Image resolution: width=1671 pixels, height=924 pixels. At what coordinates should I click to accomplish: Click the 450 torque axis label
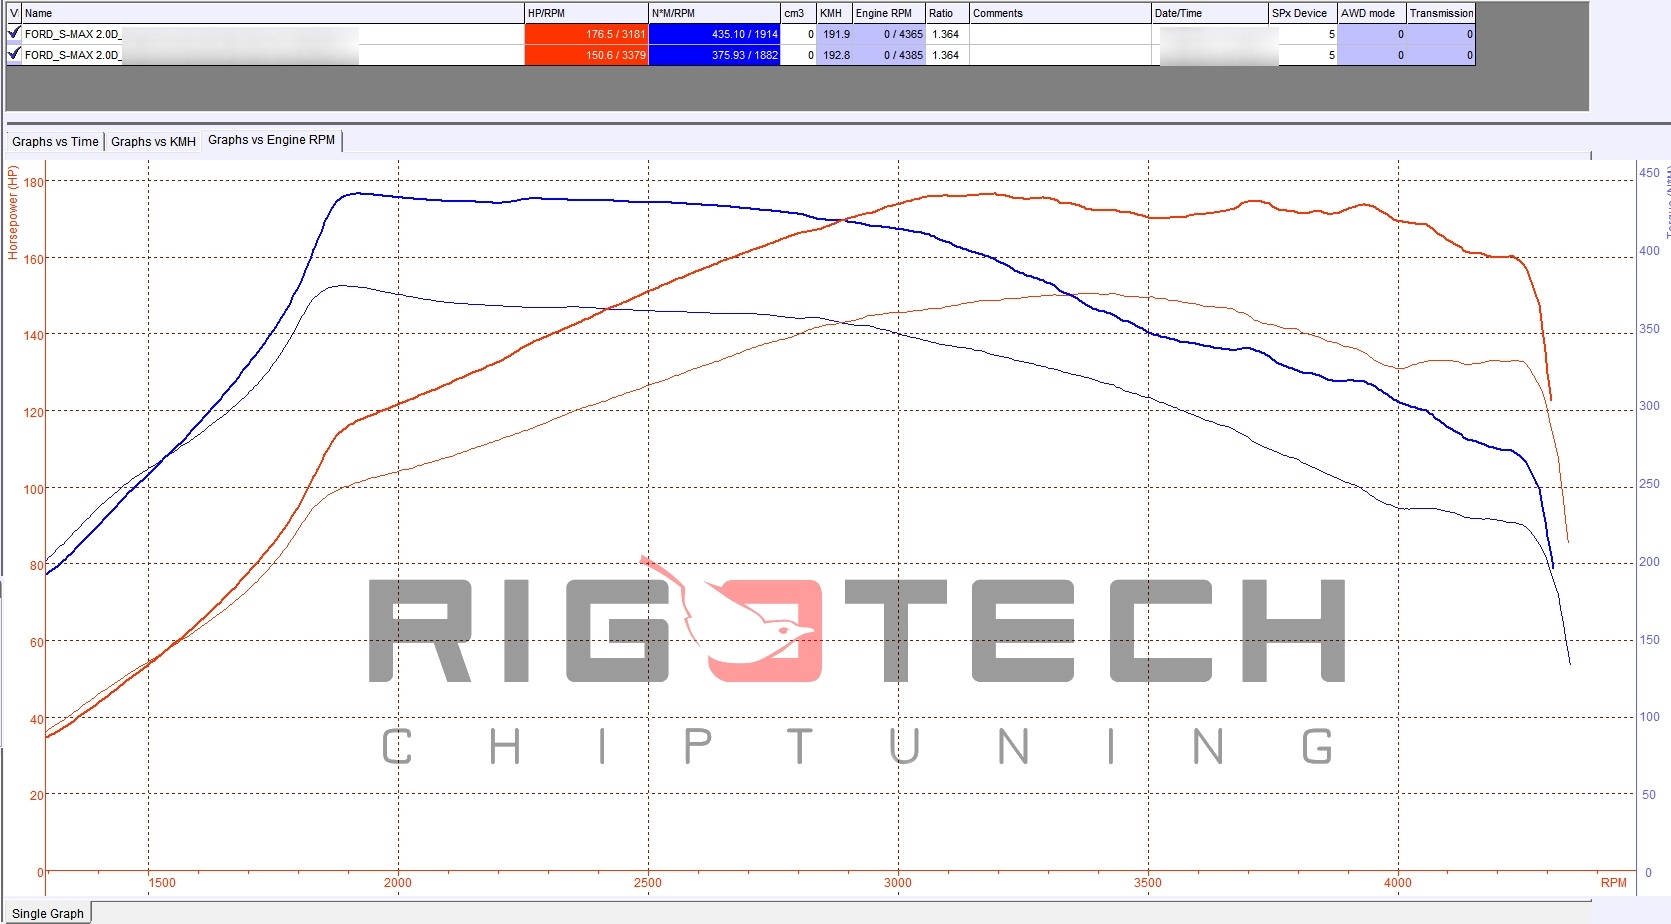(1649, 172)
